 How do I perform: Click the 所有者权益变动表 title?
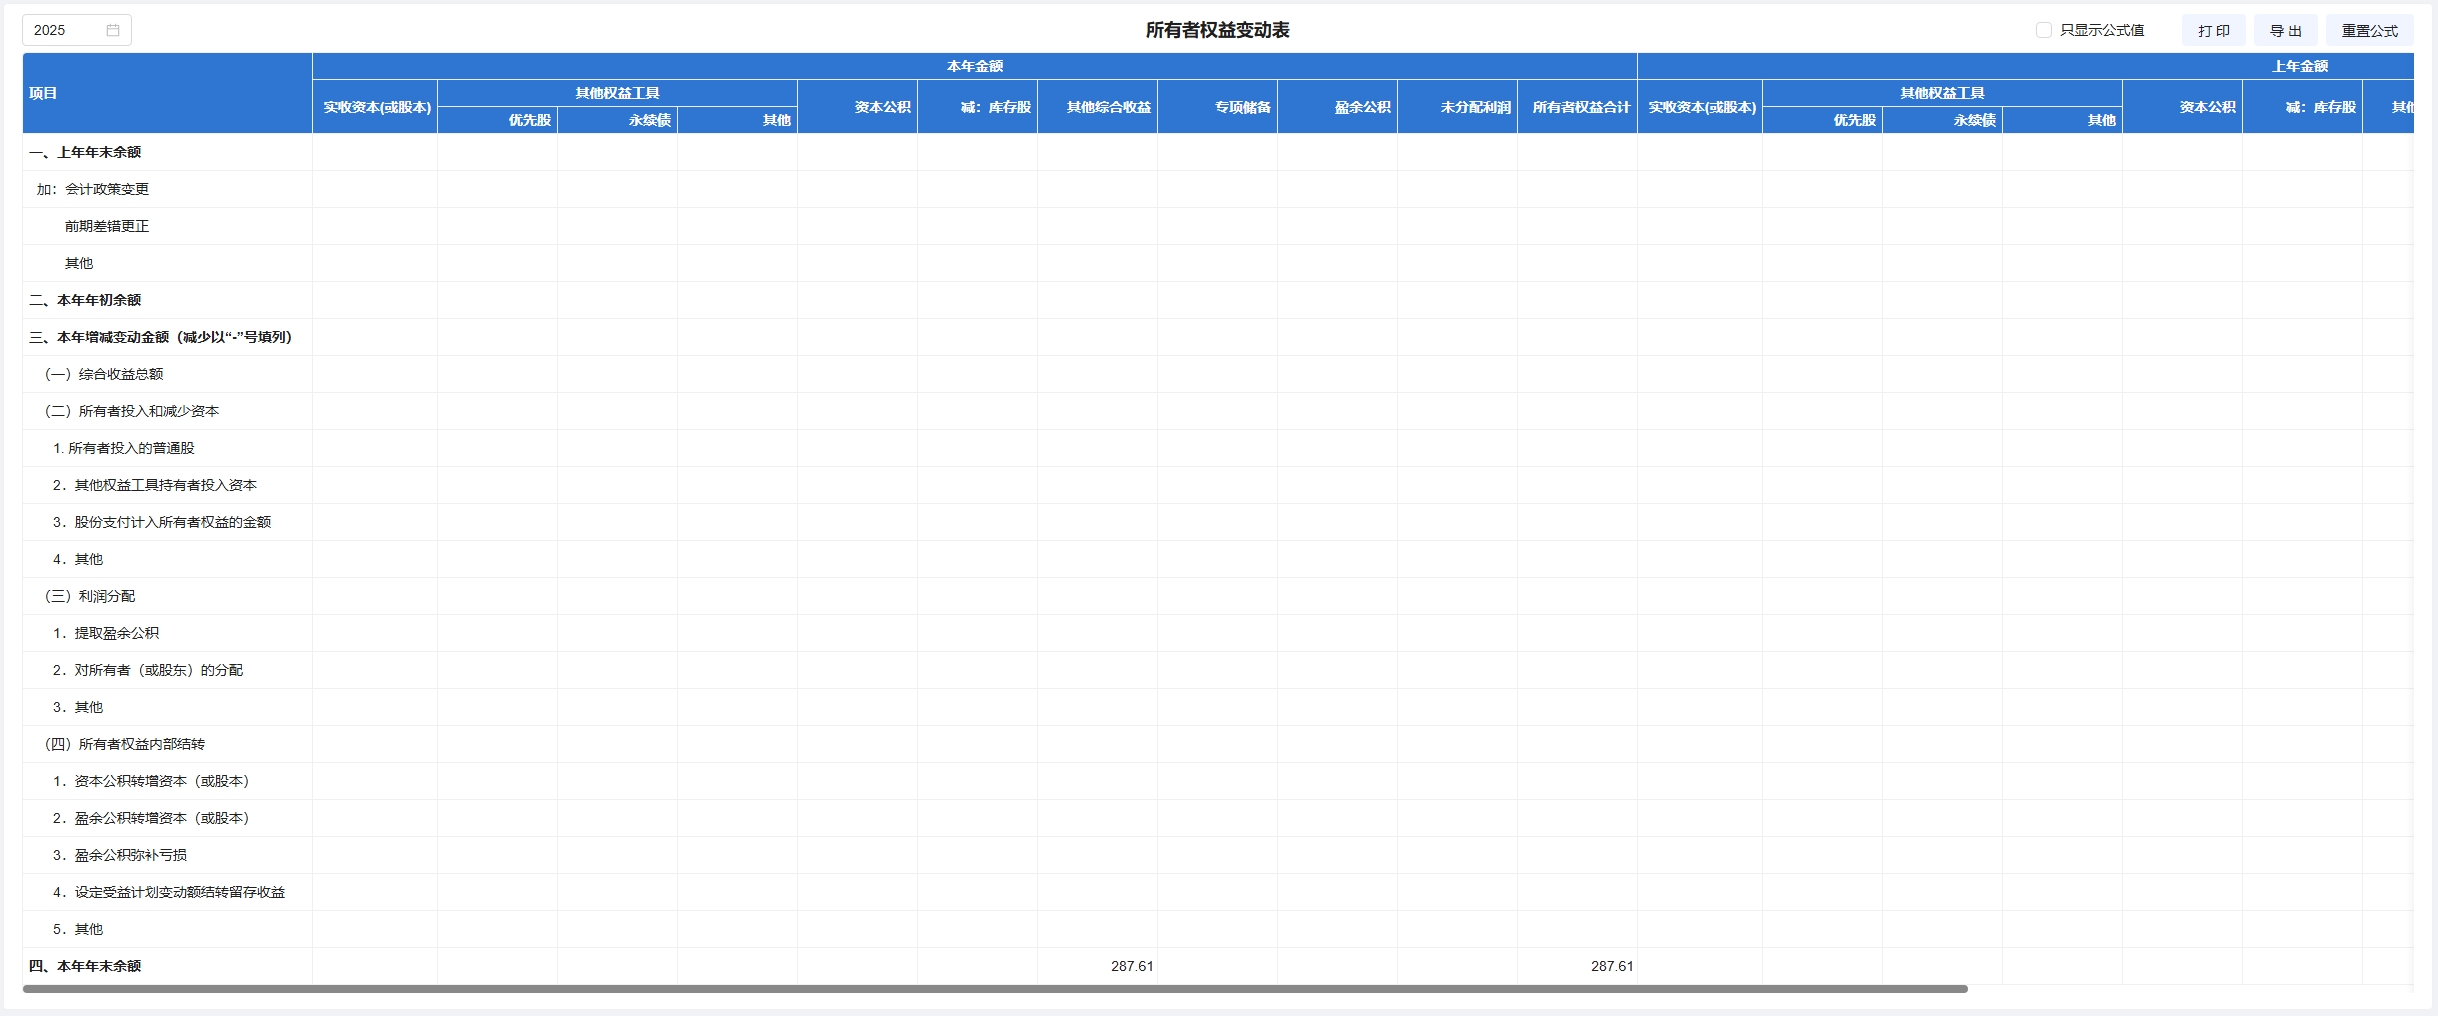click(x=1217, y=30)
